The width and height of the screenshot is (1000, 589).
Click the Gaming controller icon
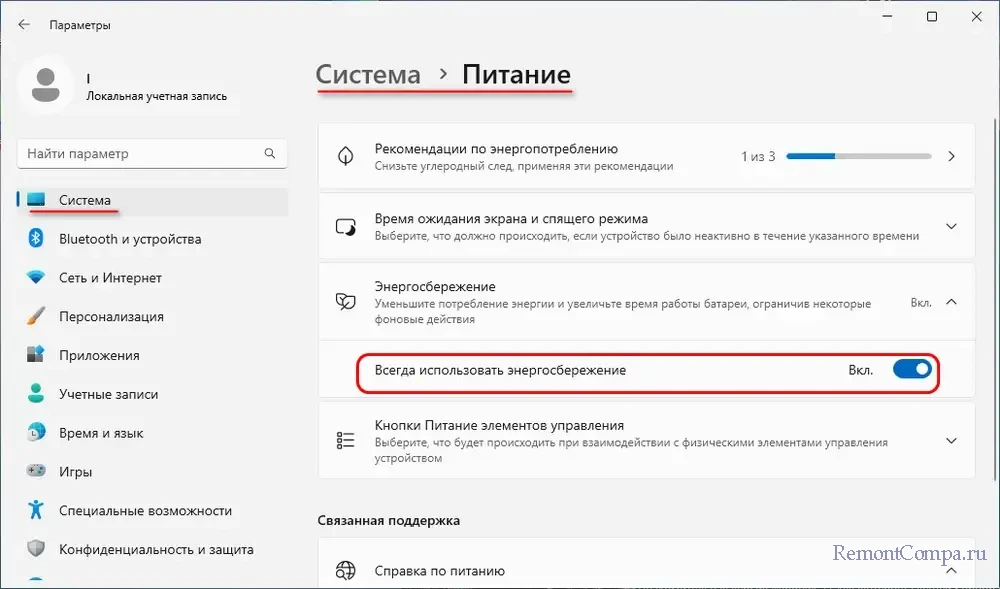[36, 471]
